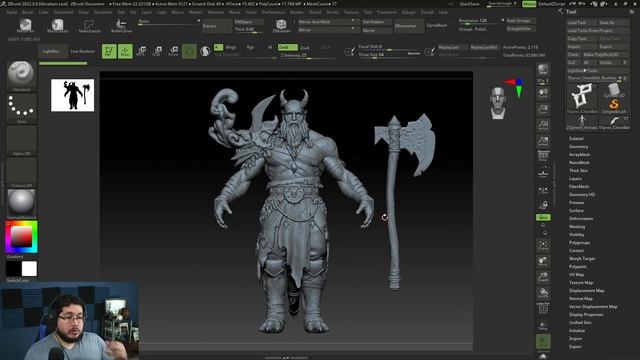
Task: Click the character silhouette thumbnail preview
Action: tap(73, 95)
